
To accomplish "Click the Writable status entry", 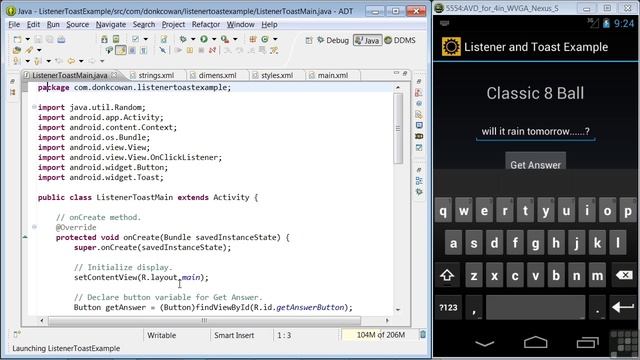I will coord(162,335).
